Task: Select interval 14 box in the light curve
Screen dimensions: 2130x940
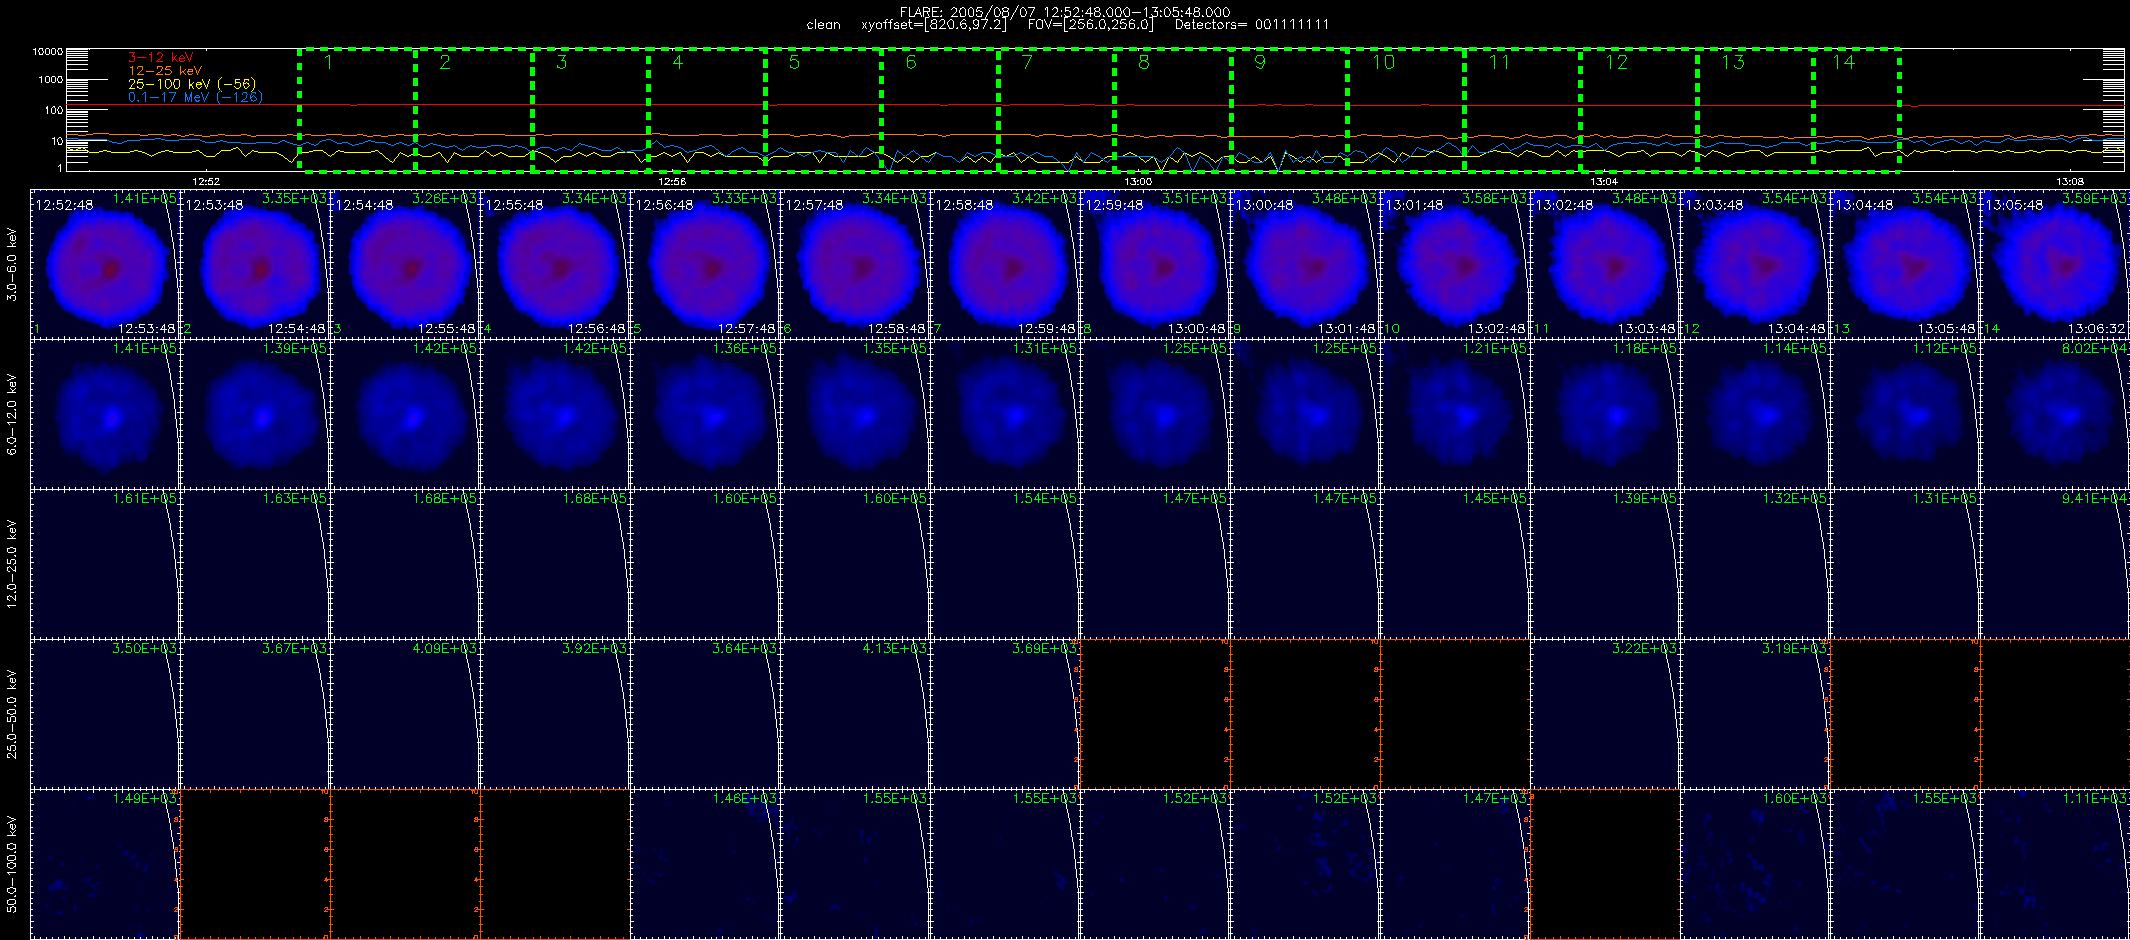Action: point(1857,110)
